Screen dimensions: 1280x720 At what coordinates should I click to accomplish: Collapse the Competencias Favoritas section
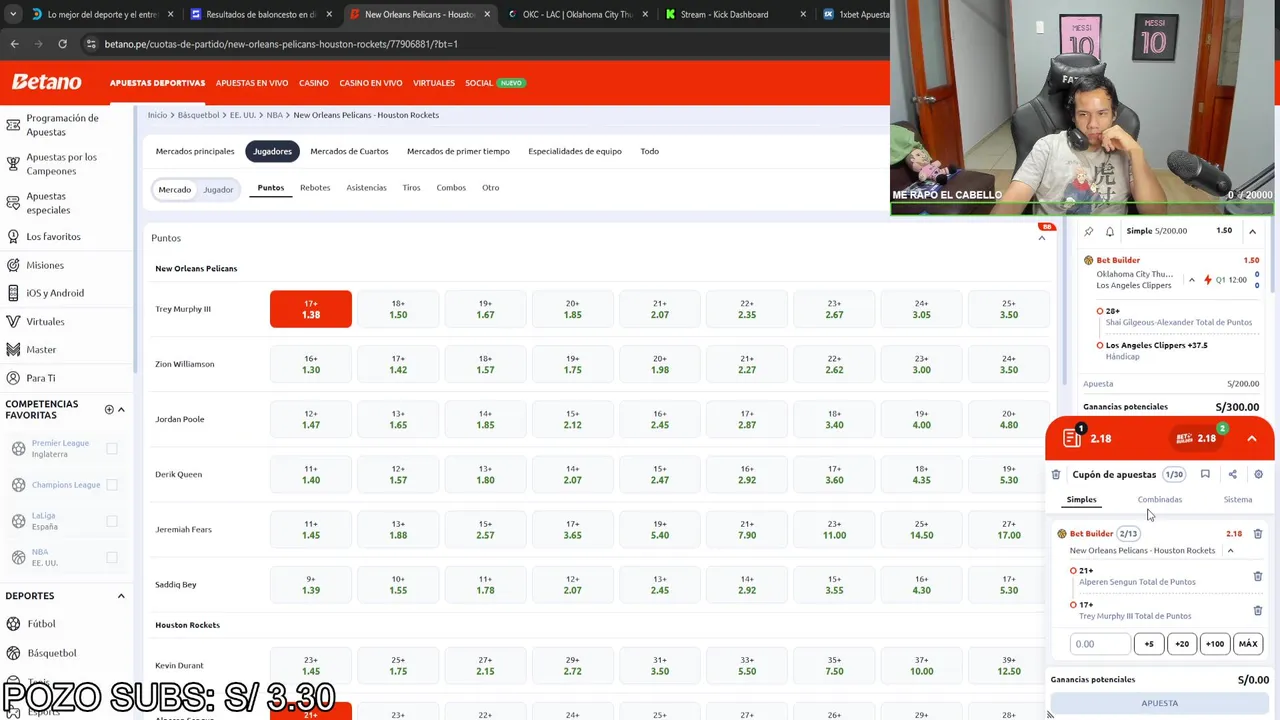tap(121, 409)
